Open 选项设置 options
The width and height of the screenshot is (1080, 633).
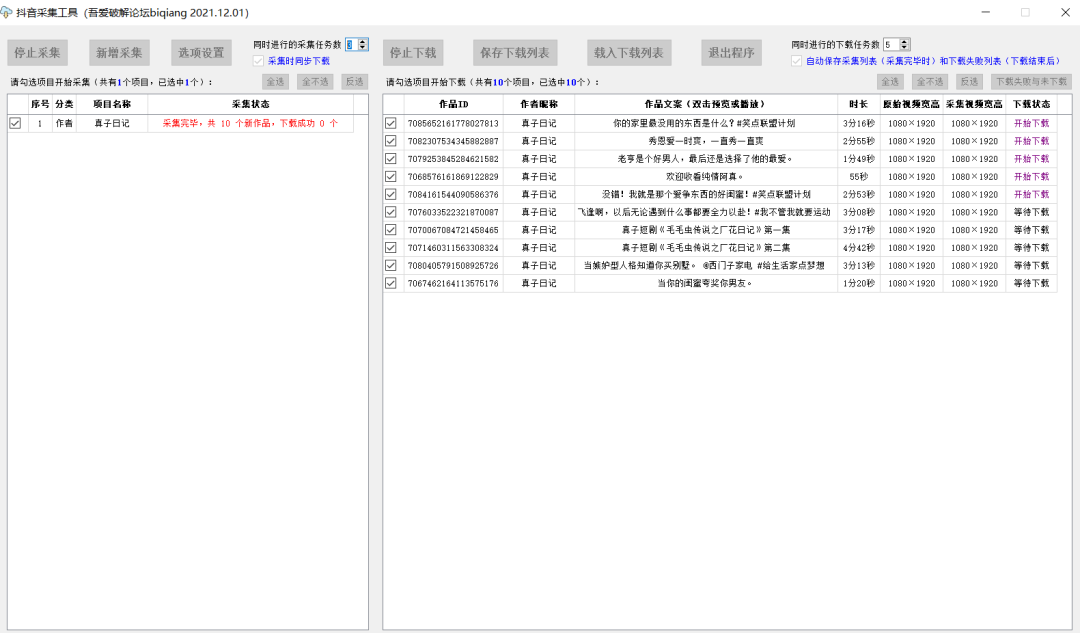200,53
